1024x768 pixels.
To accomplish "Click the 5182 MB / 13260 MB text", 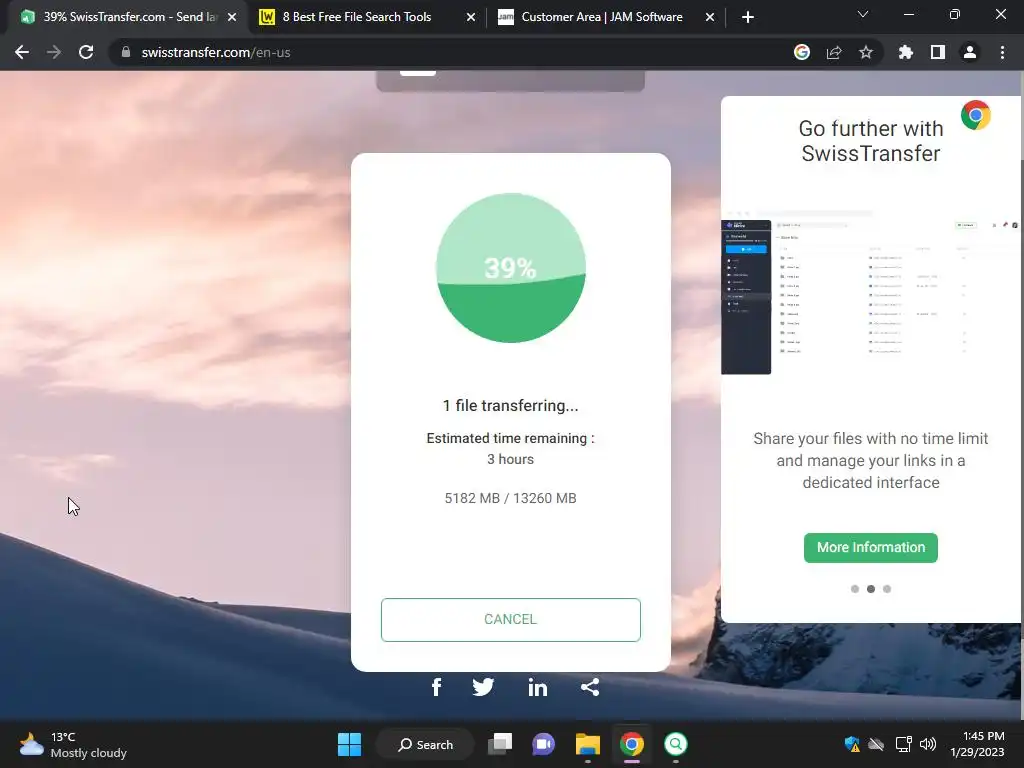I will point(511,498).
